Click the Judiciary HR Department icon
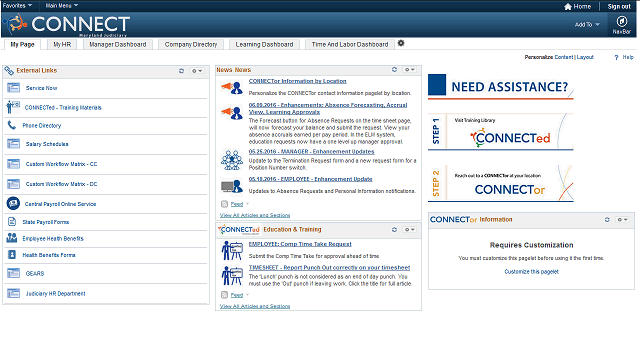The height and width of the screenshot is (360, 640). click(13, 293)
